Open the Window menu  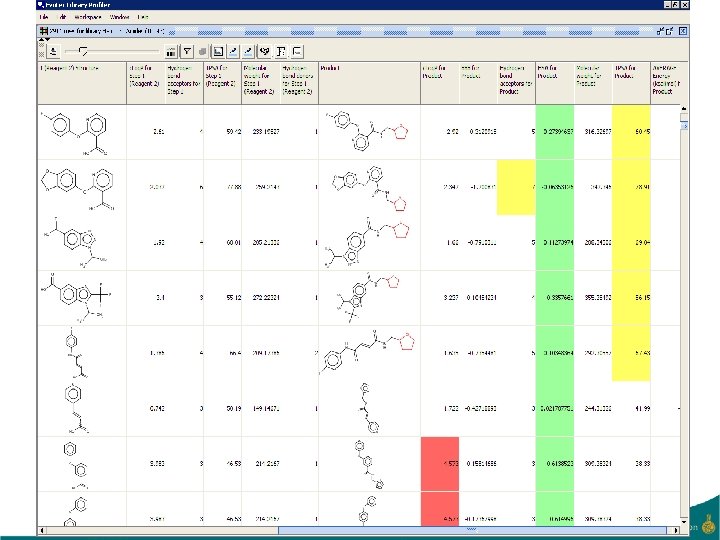pyautogui.click(x=119, y=17)
